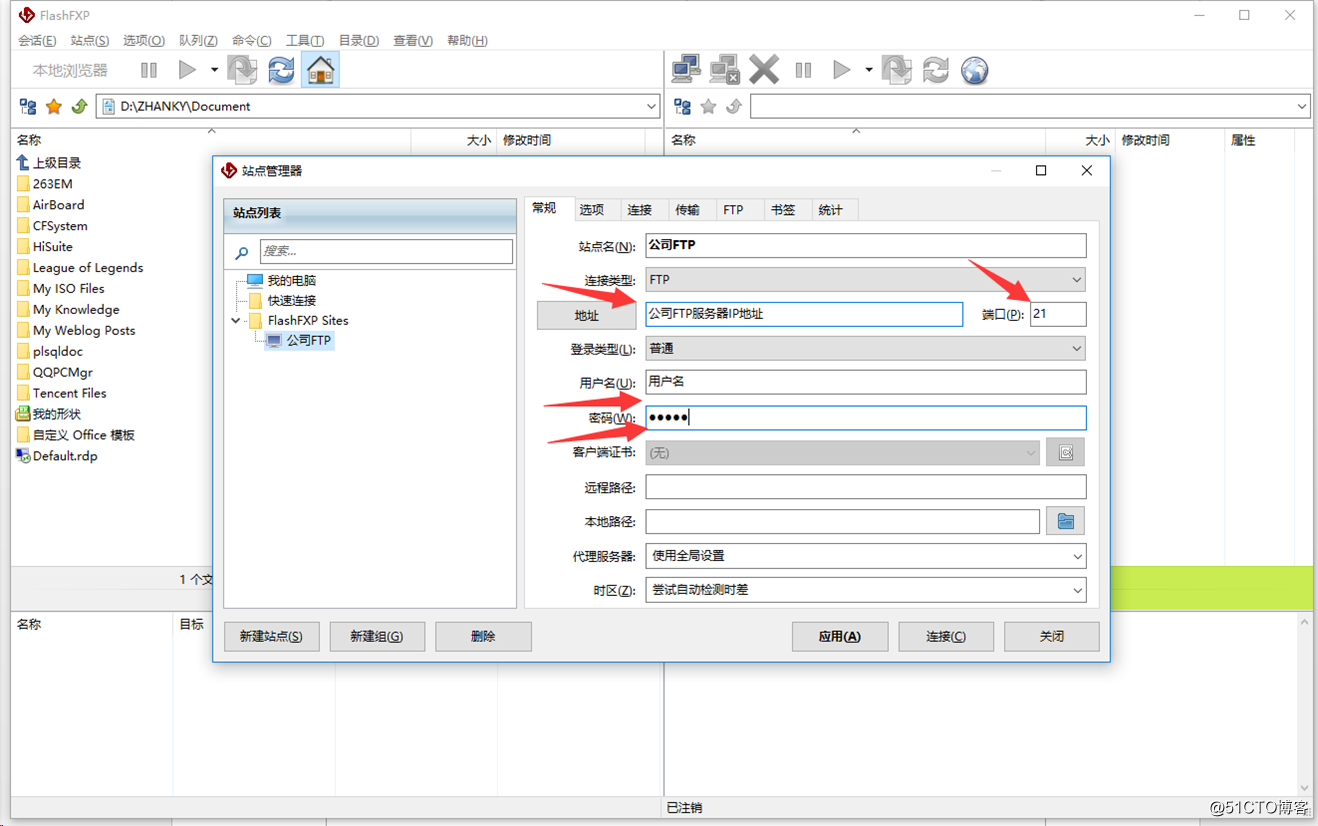This screenshot has height=826, width=1318.
Task: Open dropdown arrow beside local Play icon
Action: pos(214,70)
